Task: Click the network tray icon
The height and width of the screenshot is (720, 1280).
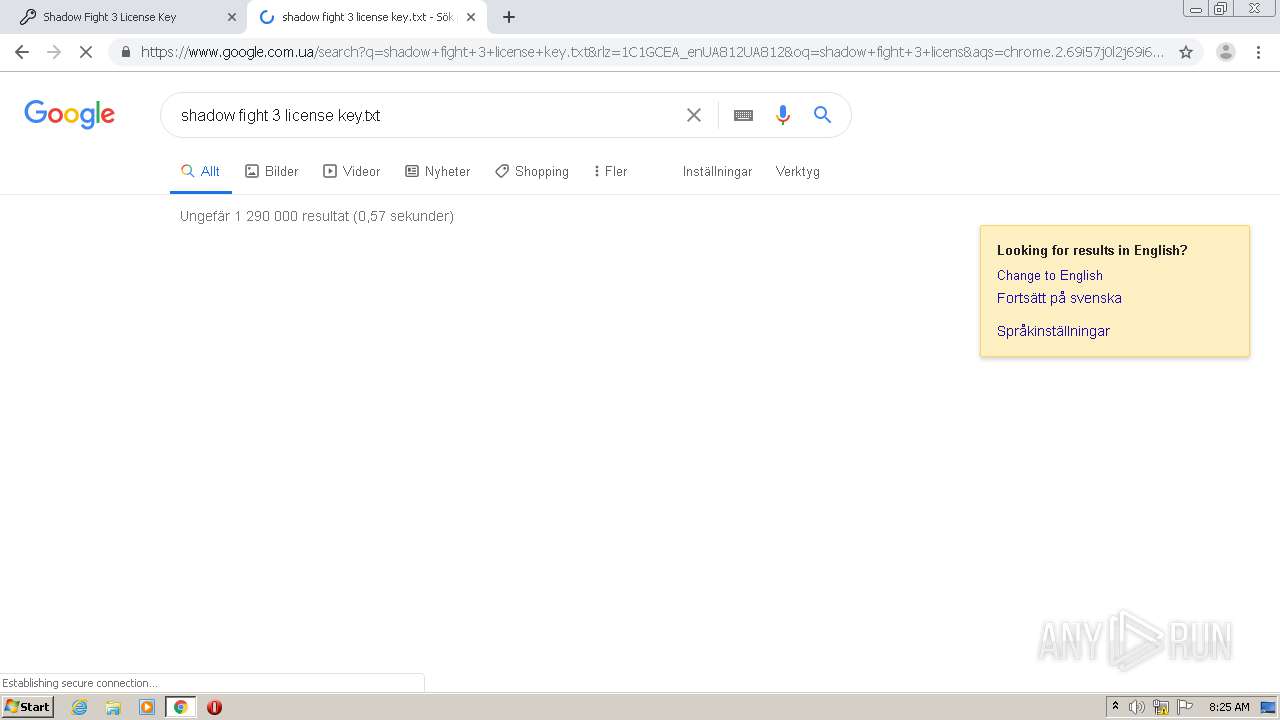Action: point(1161,707)
